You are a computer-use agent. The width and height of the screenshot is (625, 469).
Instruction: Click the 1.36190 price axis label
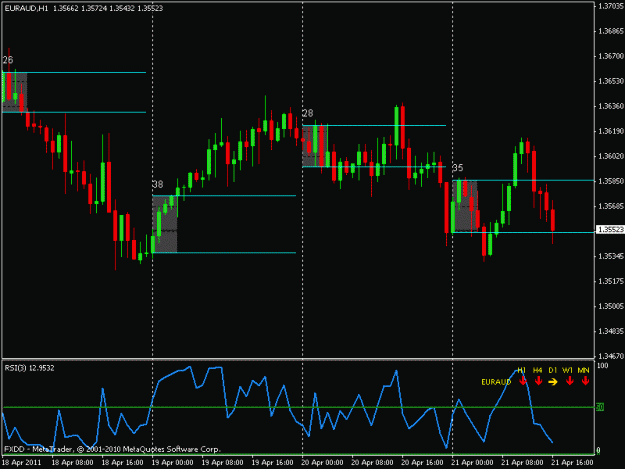pyautogui.click(x=611, y=131)
